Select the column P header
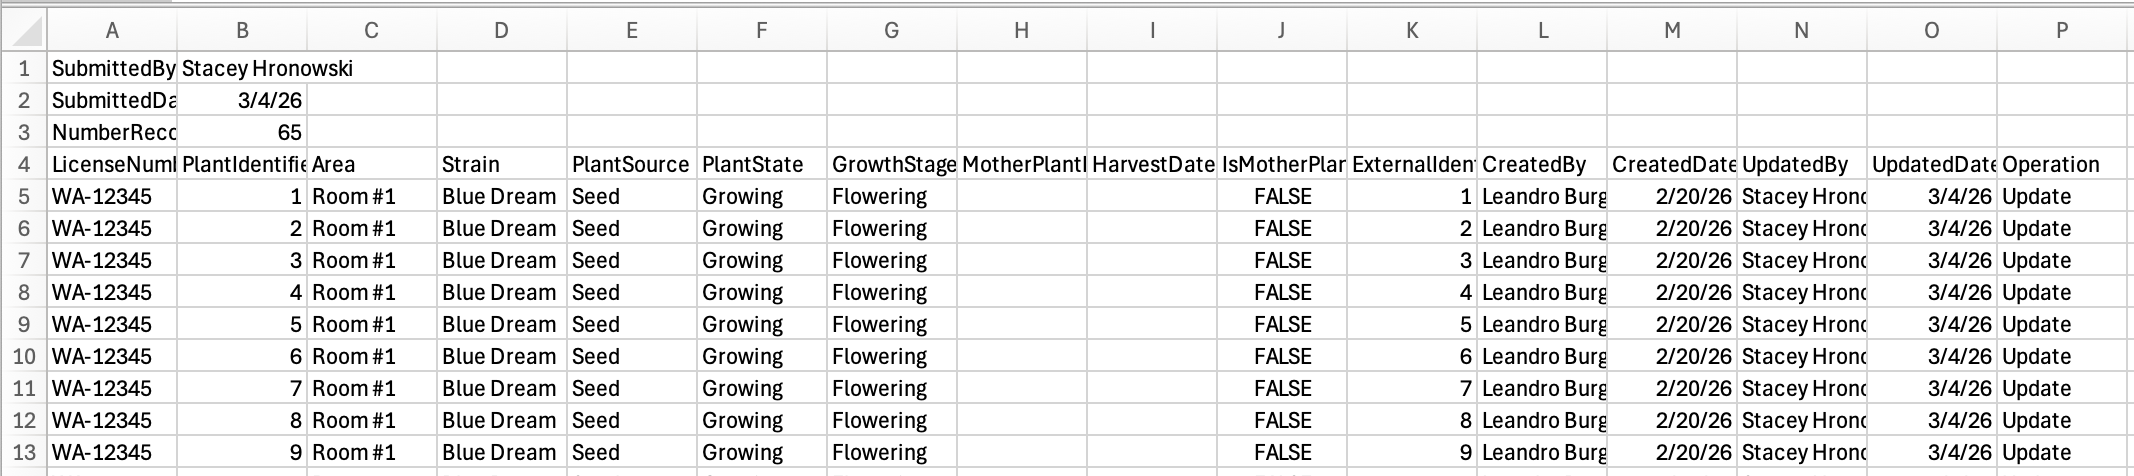Screen dimensions: 2134x476 pyautogui.click(x=2061, y=31)
